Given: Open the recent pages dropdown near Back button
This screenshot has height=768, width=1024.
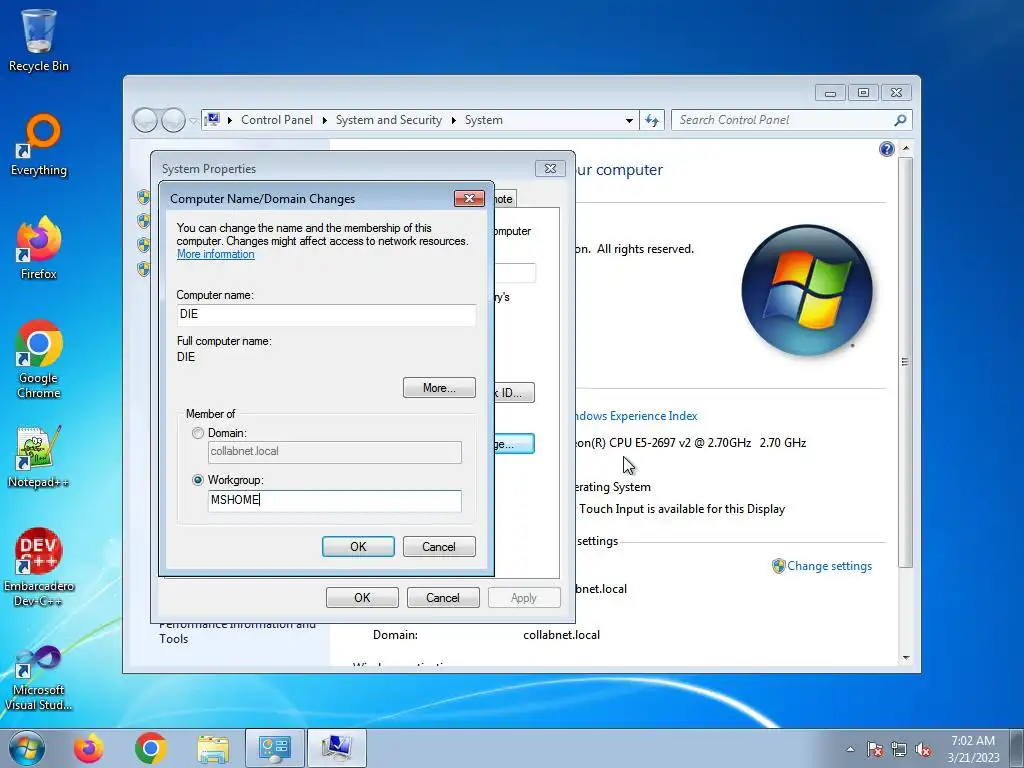Looking at the screenshot, I should click(193, 121).
